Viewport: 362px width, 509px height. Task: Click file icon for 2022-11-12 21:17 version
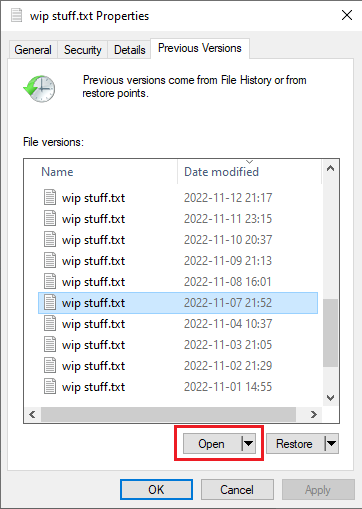click(50, 197)
